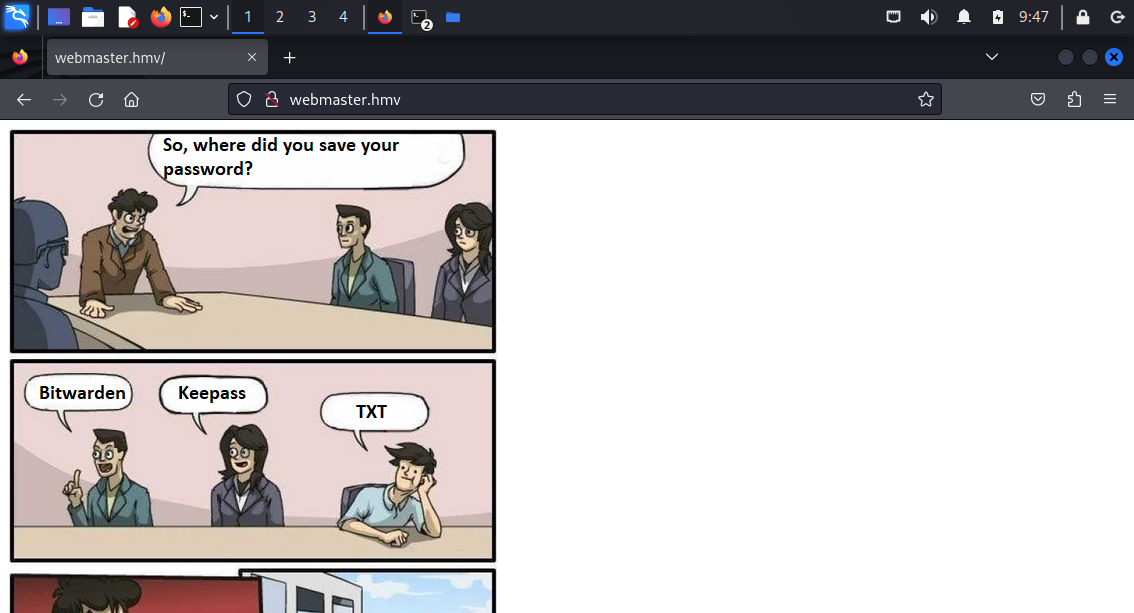Open the volume control tray icon
The width and height of the screenshot is (1134, 613).
(929, 17)
